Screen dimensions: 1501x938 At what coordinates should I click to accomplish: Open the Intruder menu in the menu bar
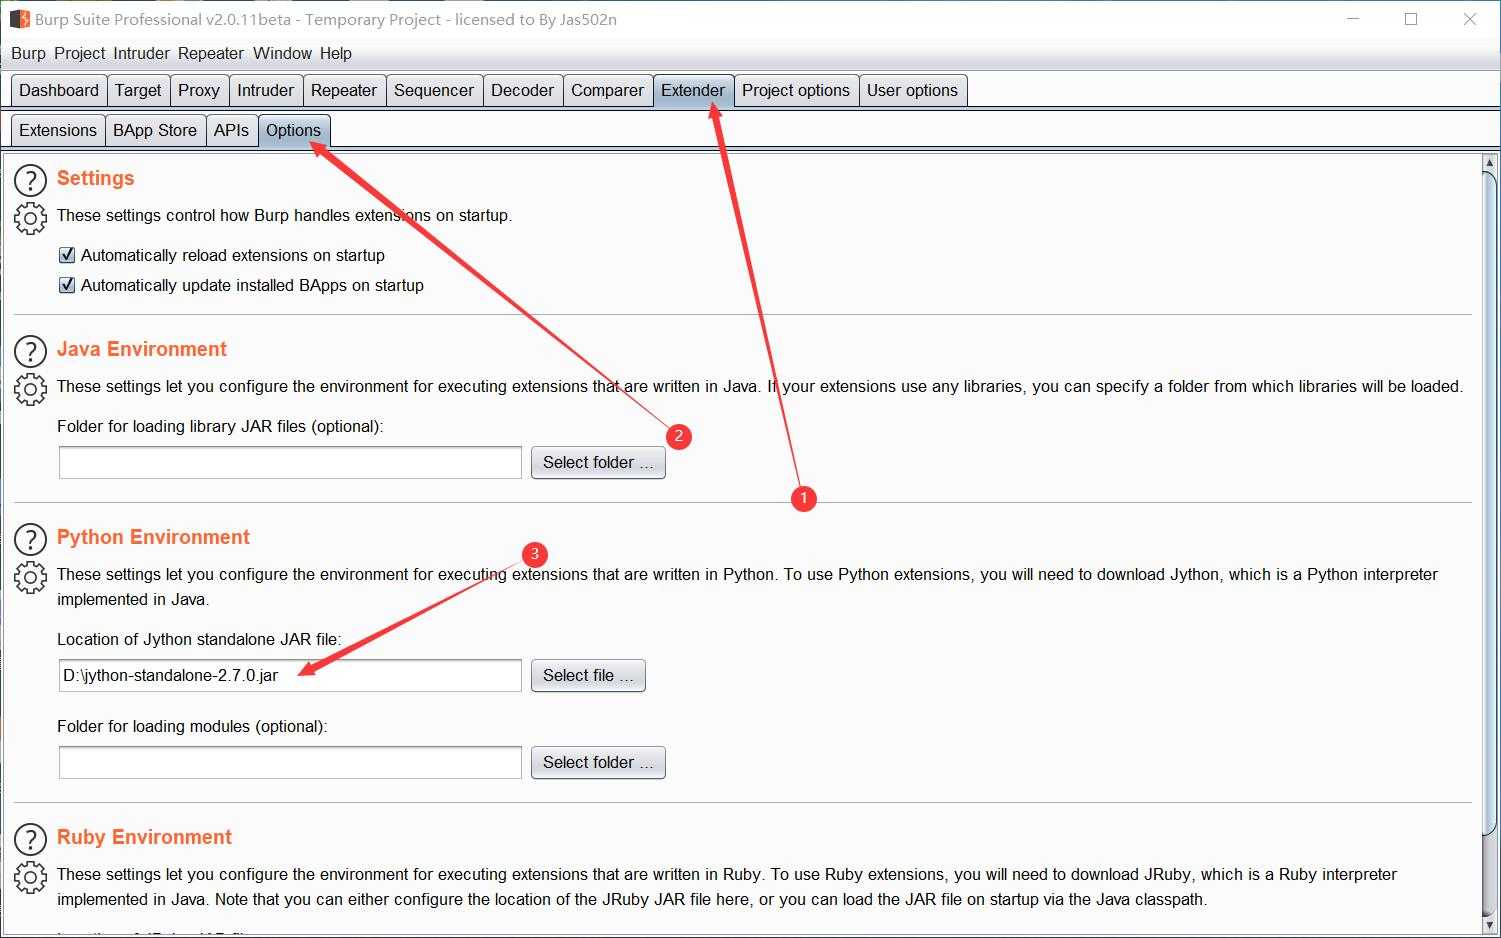pyautogui.click(x=143, y=53)
